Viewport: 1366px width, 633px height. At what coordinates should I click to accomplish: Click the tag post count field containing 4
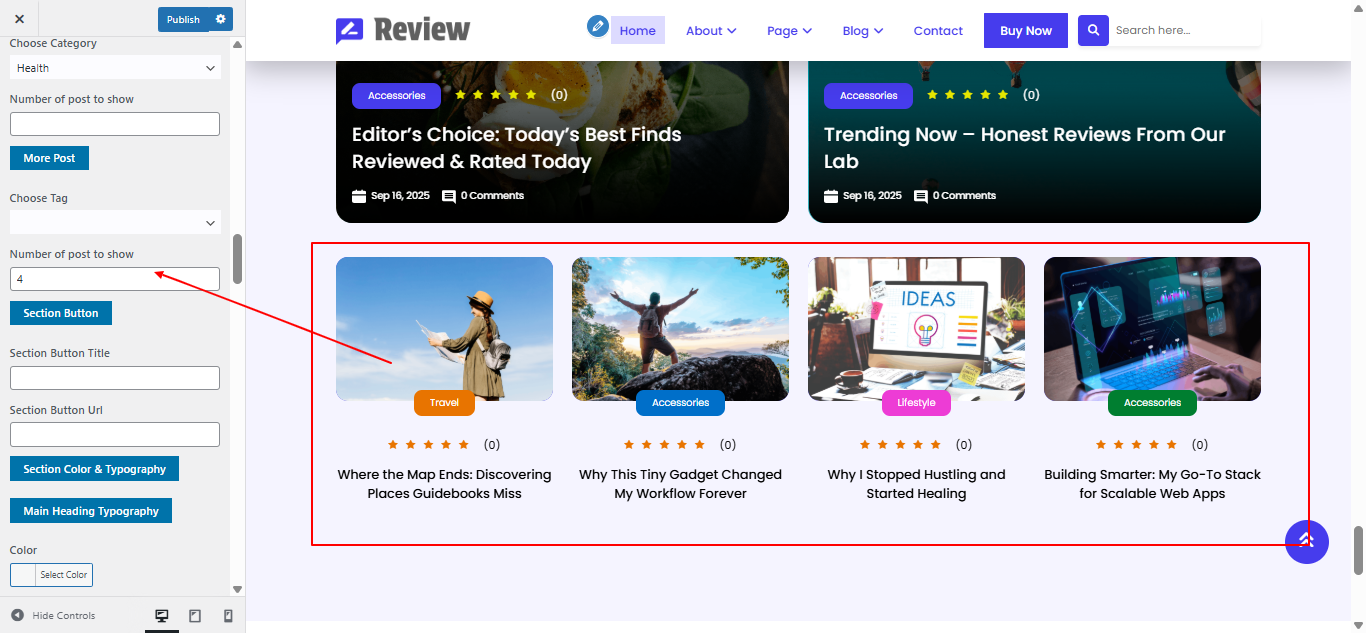point(115,279)
